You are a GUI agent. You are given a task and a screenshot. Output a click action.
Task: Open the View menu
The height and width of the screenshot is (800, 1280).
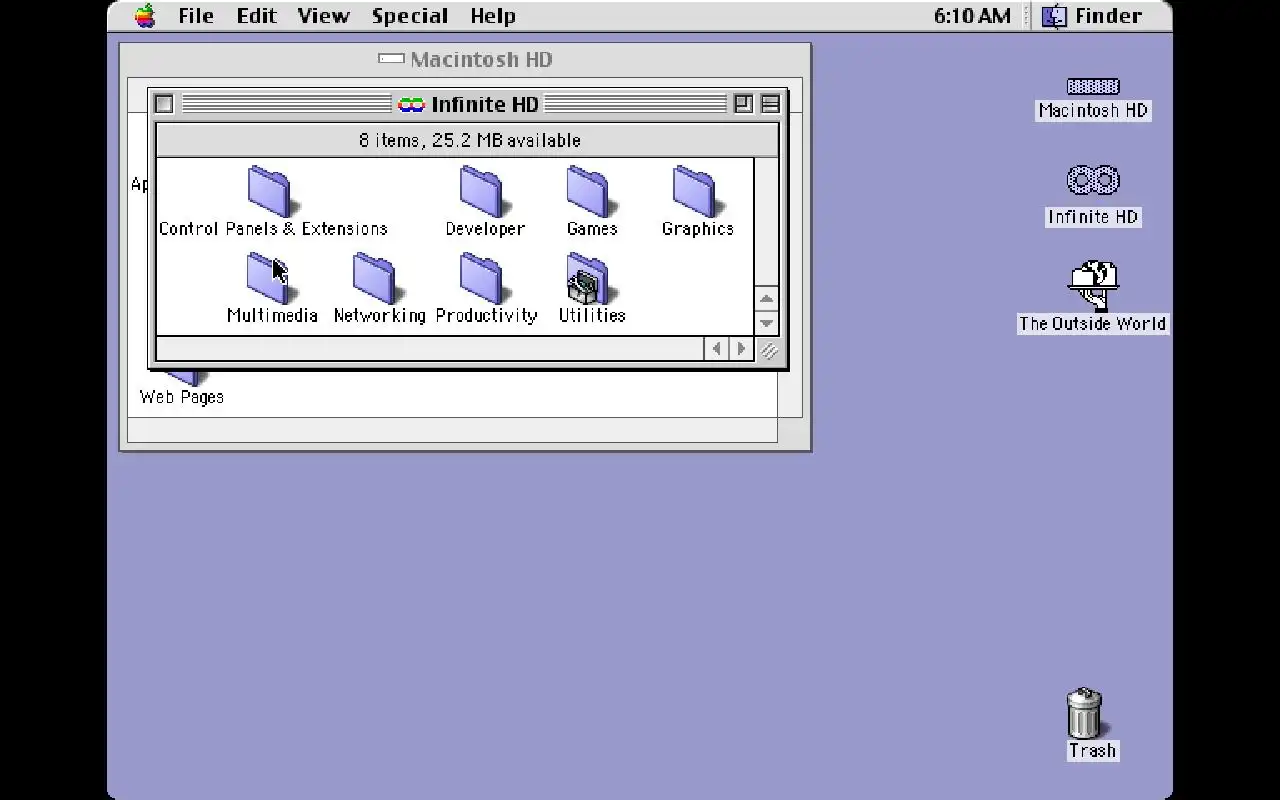pos(324,16)
